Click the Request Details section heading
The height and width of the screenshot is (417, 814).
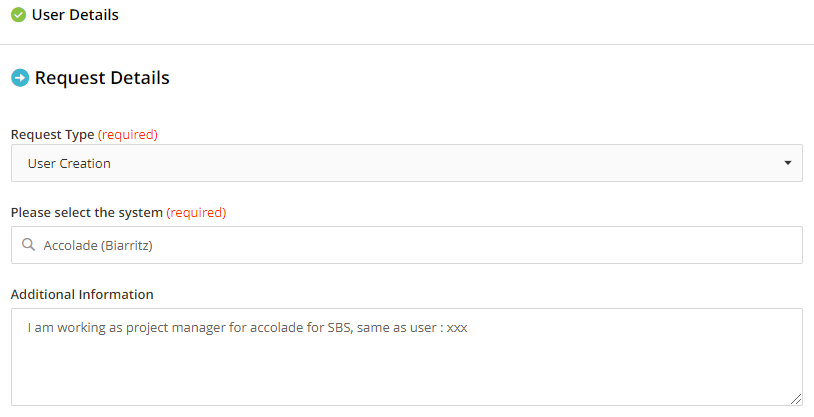click(102, 78)
